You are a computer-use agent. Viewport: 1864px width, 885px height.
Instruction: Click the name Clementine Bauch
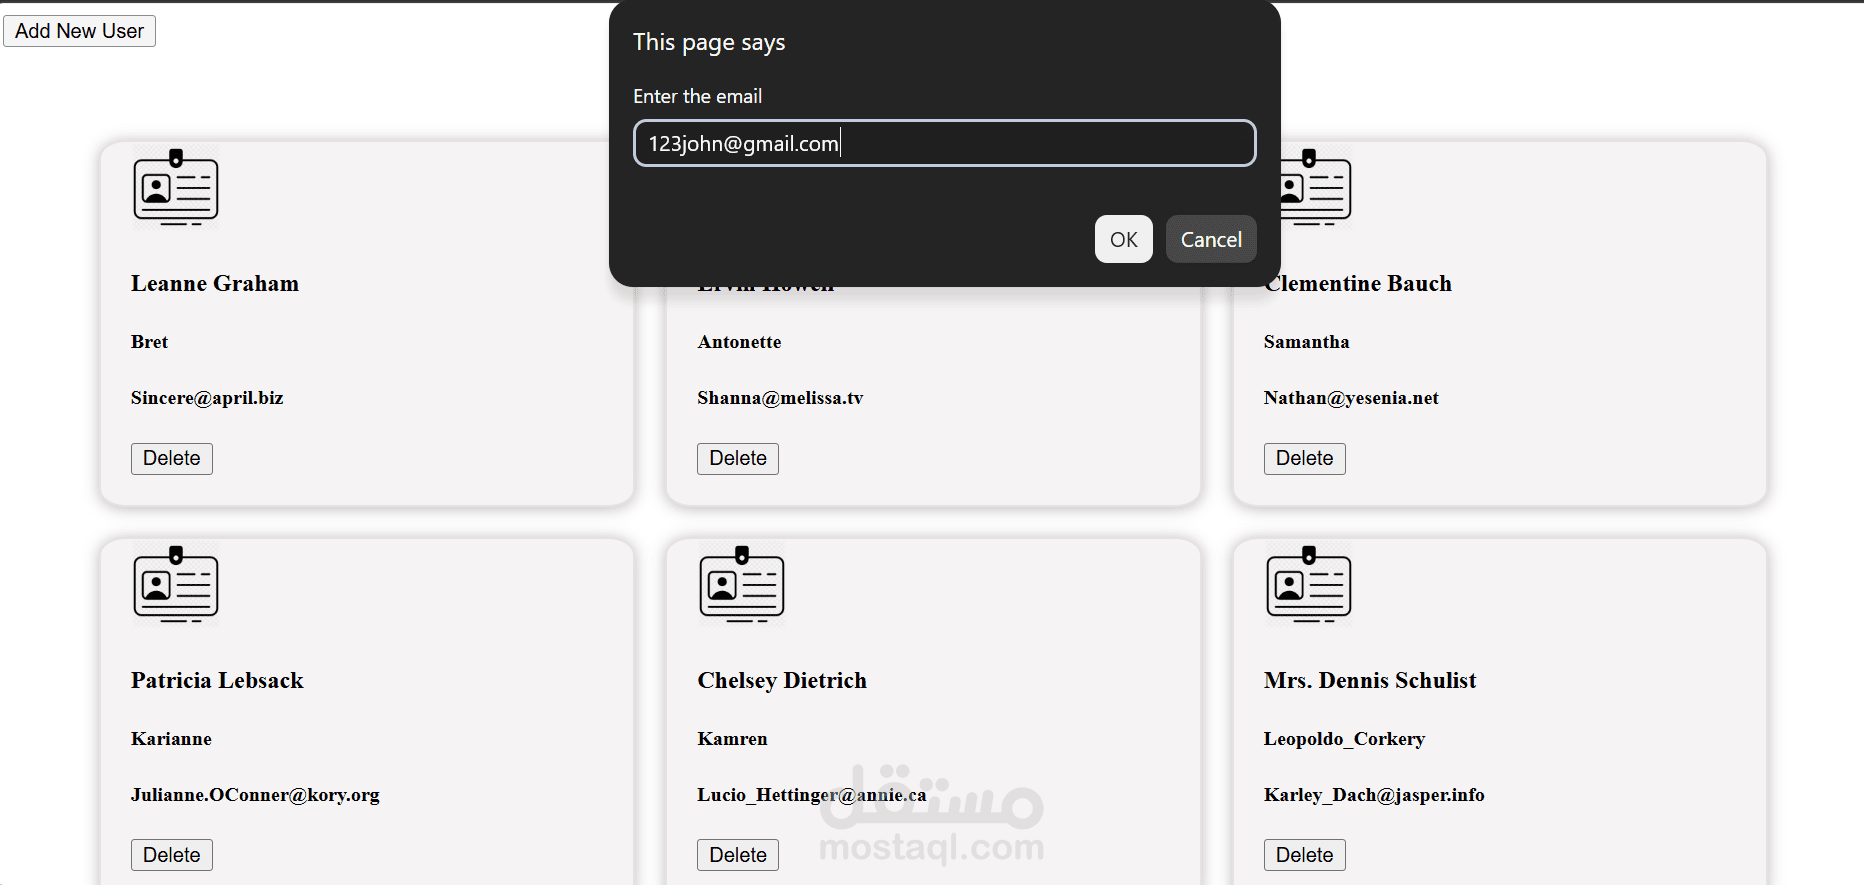(x=1360, y=284)
